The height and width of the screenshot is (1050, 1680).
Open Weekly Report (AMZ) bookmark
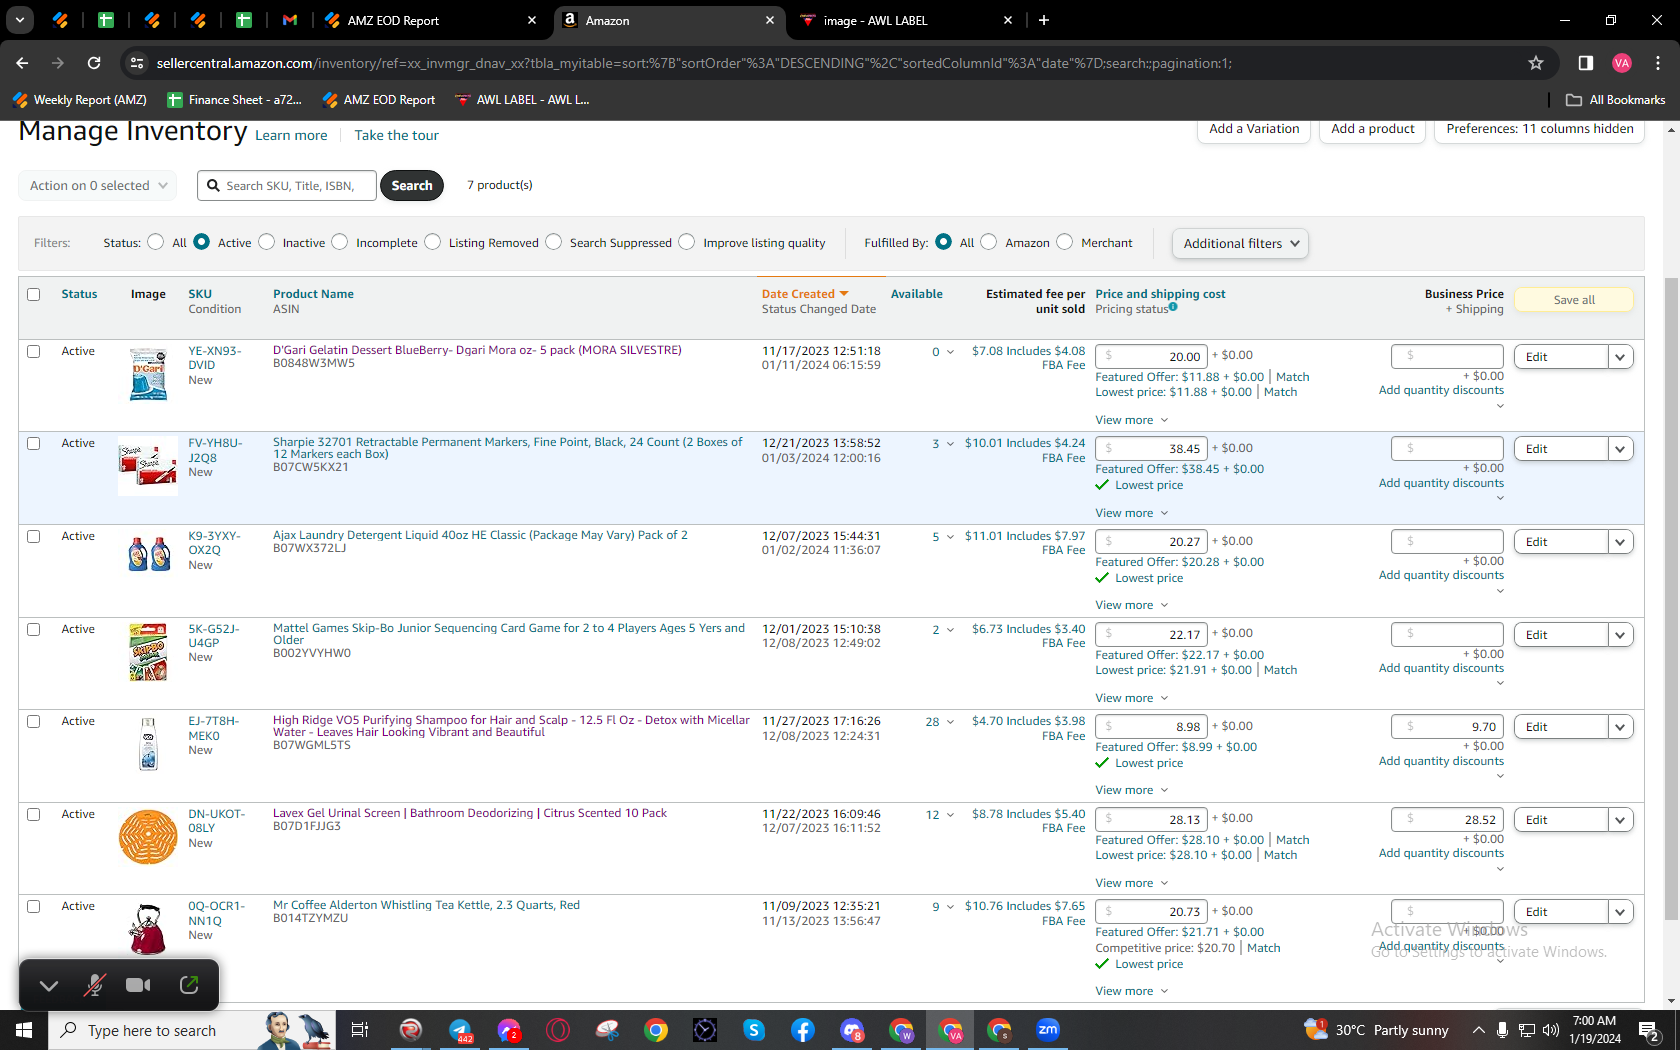(x=80, y=100)
